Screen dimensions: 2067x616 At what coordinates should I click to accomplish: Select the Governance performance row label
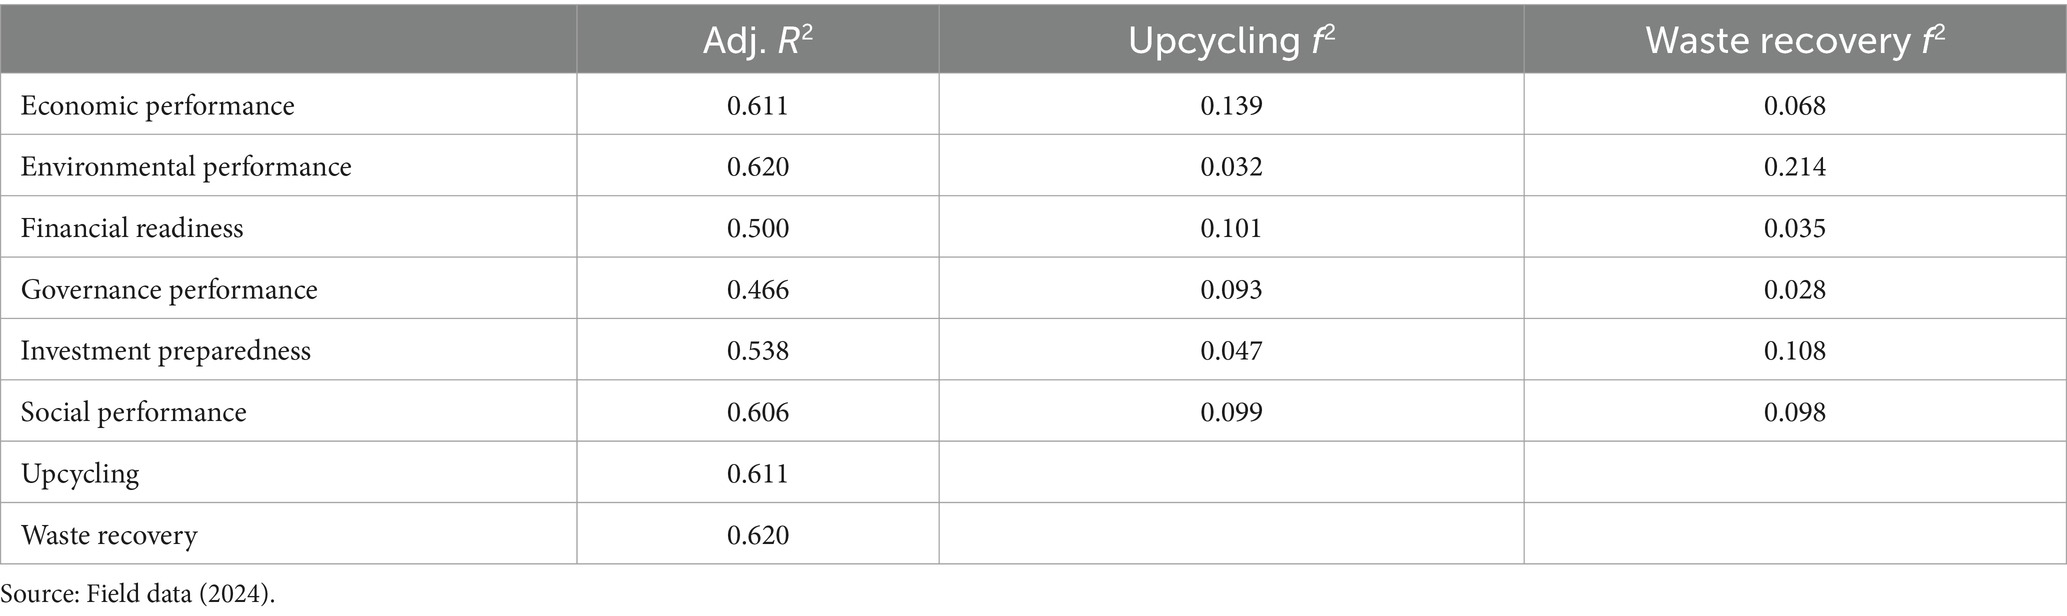pyautogui.click(x=169, y=290)
